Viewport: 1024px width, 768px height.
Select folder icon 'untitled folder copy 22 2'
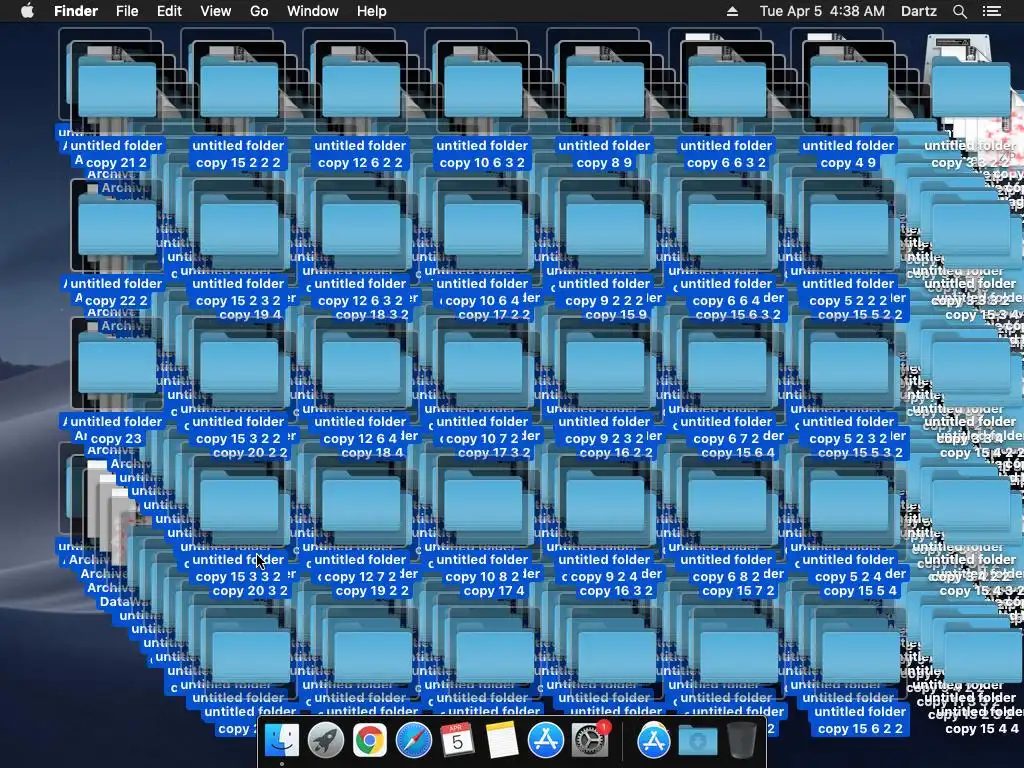[x=117, y=225]
